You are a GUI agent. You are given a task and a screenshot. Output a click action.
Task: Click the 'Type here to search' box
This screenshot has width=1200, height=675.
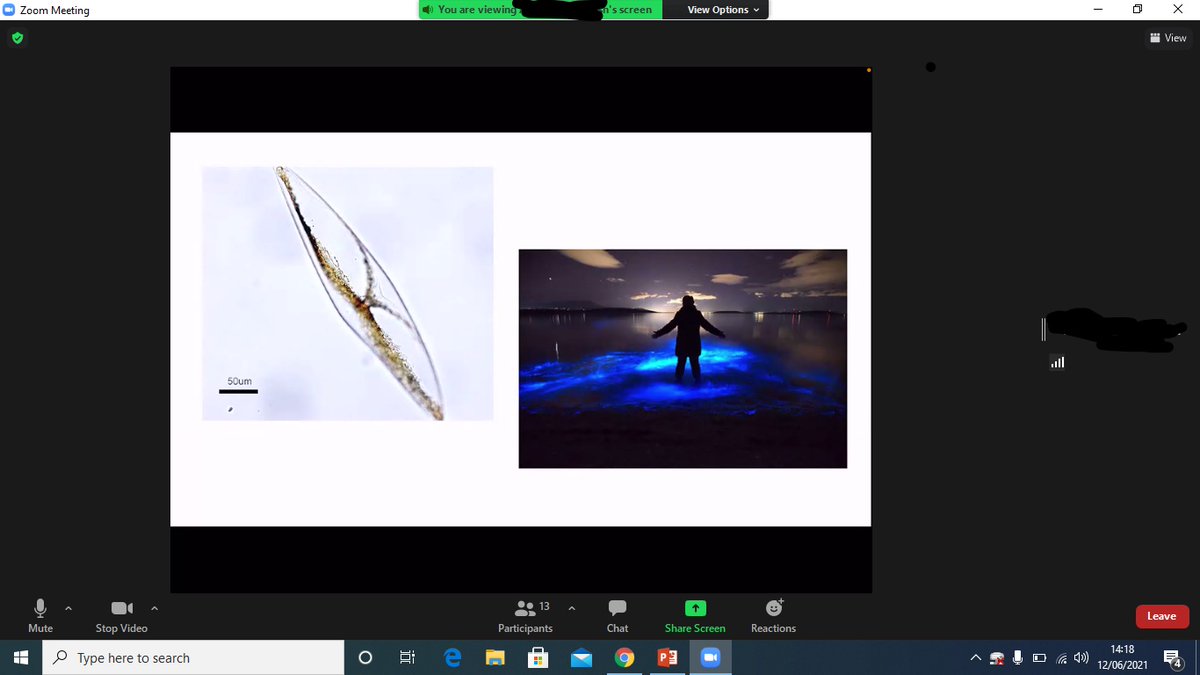(x=195, y=658)
